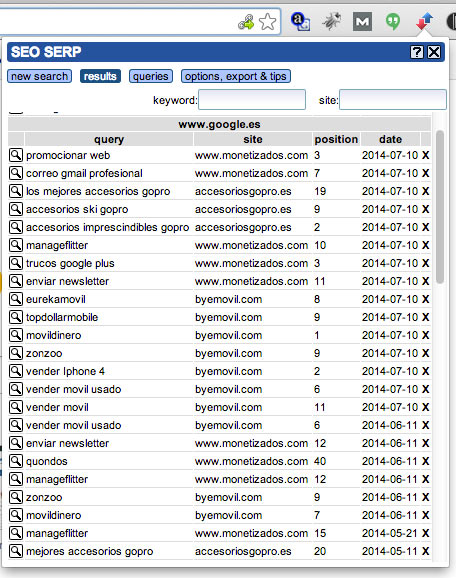This screenshot has width=456, height=578.
Task: Select the results tab
Action: click(x=100, y=76)
